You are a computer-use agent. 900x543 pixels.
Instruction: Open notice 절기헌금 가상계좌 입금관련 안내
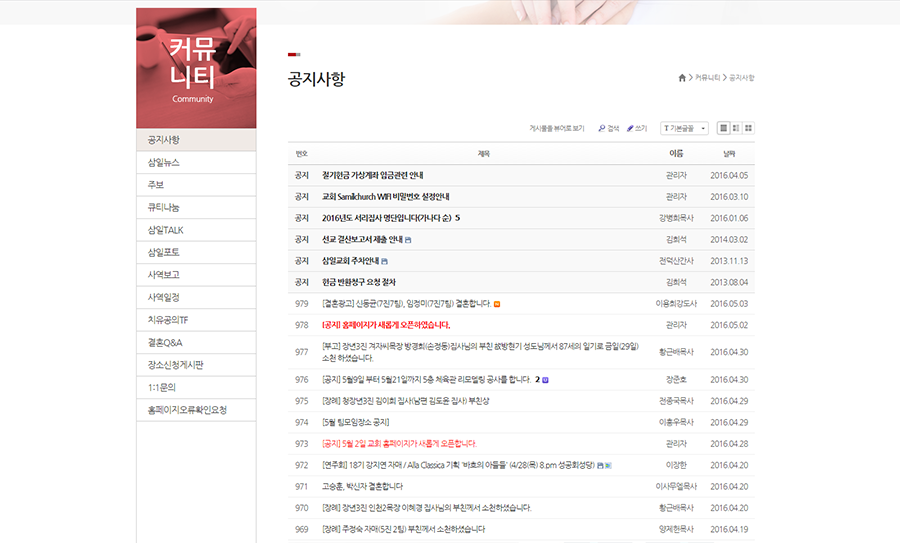coord(373,176)
